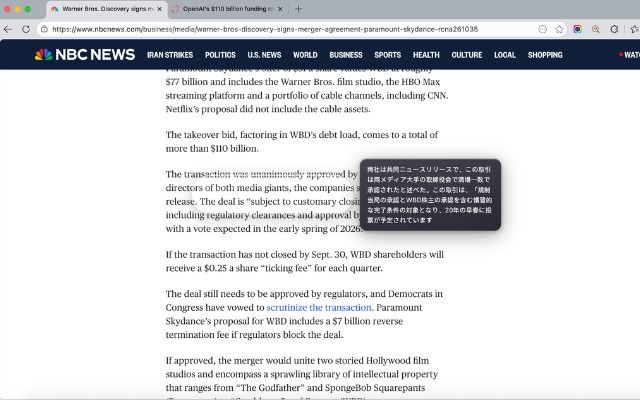Open the LOCAL section
This screenshot has width=640, height=400.
[x=505, y=55]
